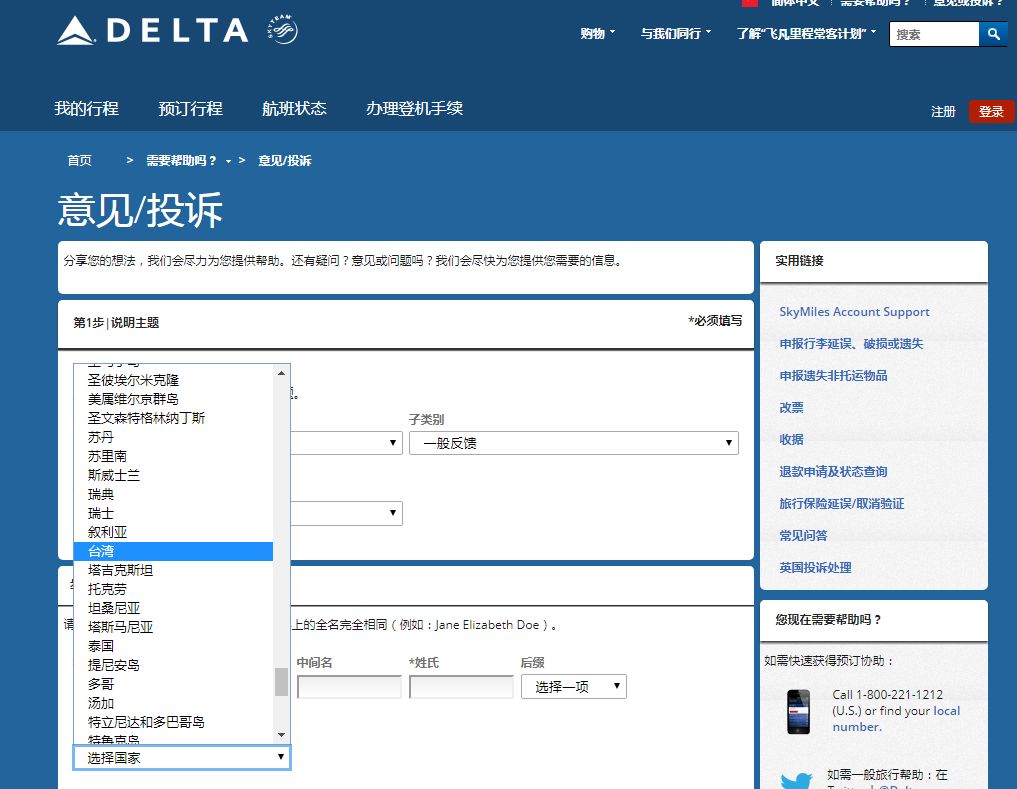Viewport: 1017px width, 789px height.
Task: Click the Twitter bird icon
Action: pos(796,779)
